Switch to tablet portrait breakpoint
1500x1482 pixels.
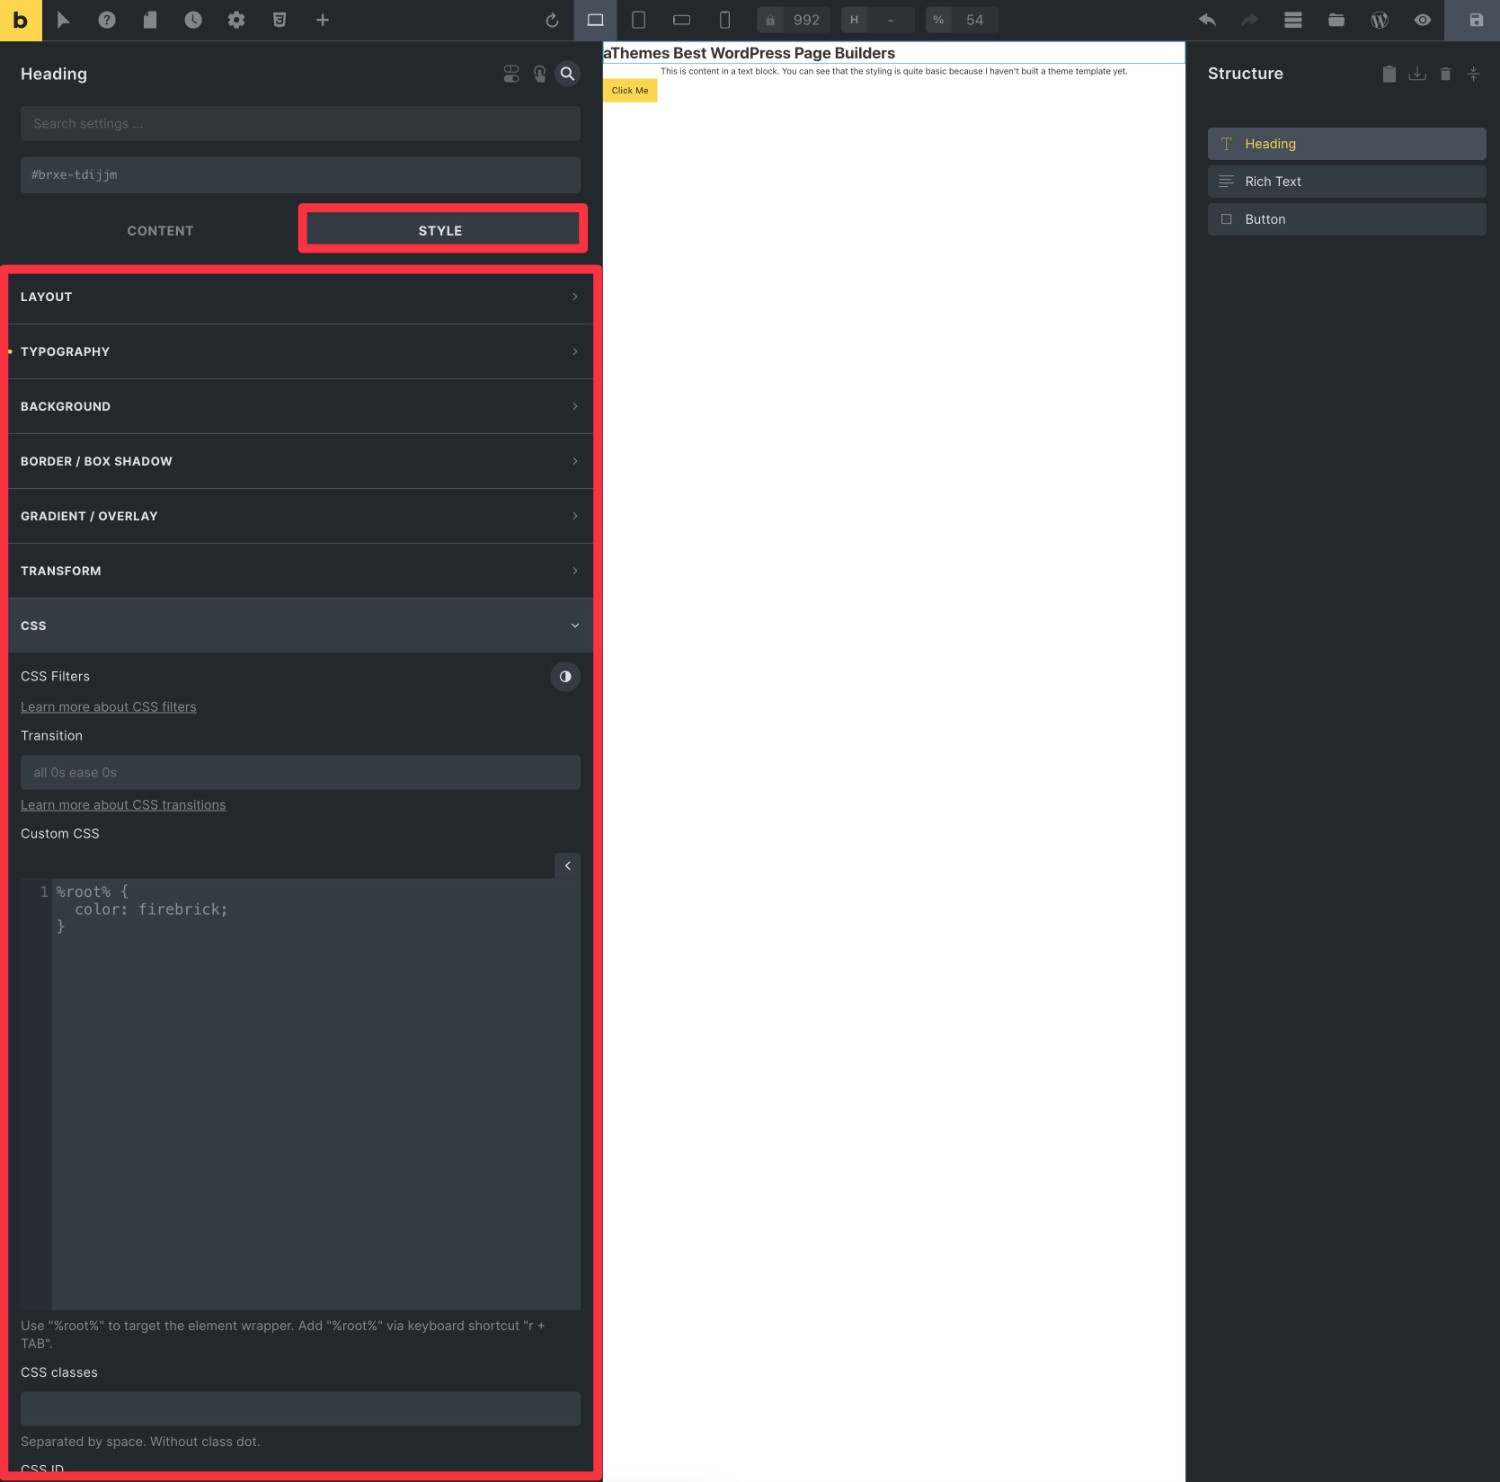(x=638, y=20)
